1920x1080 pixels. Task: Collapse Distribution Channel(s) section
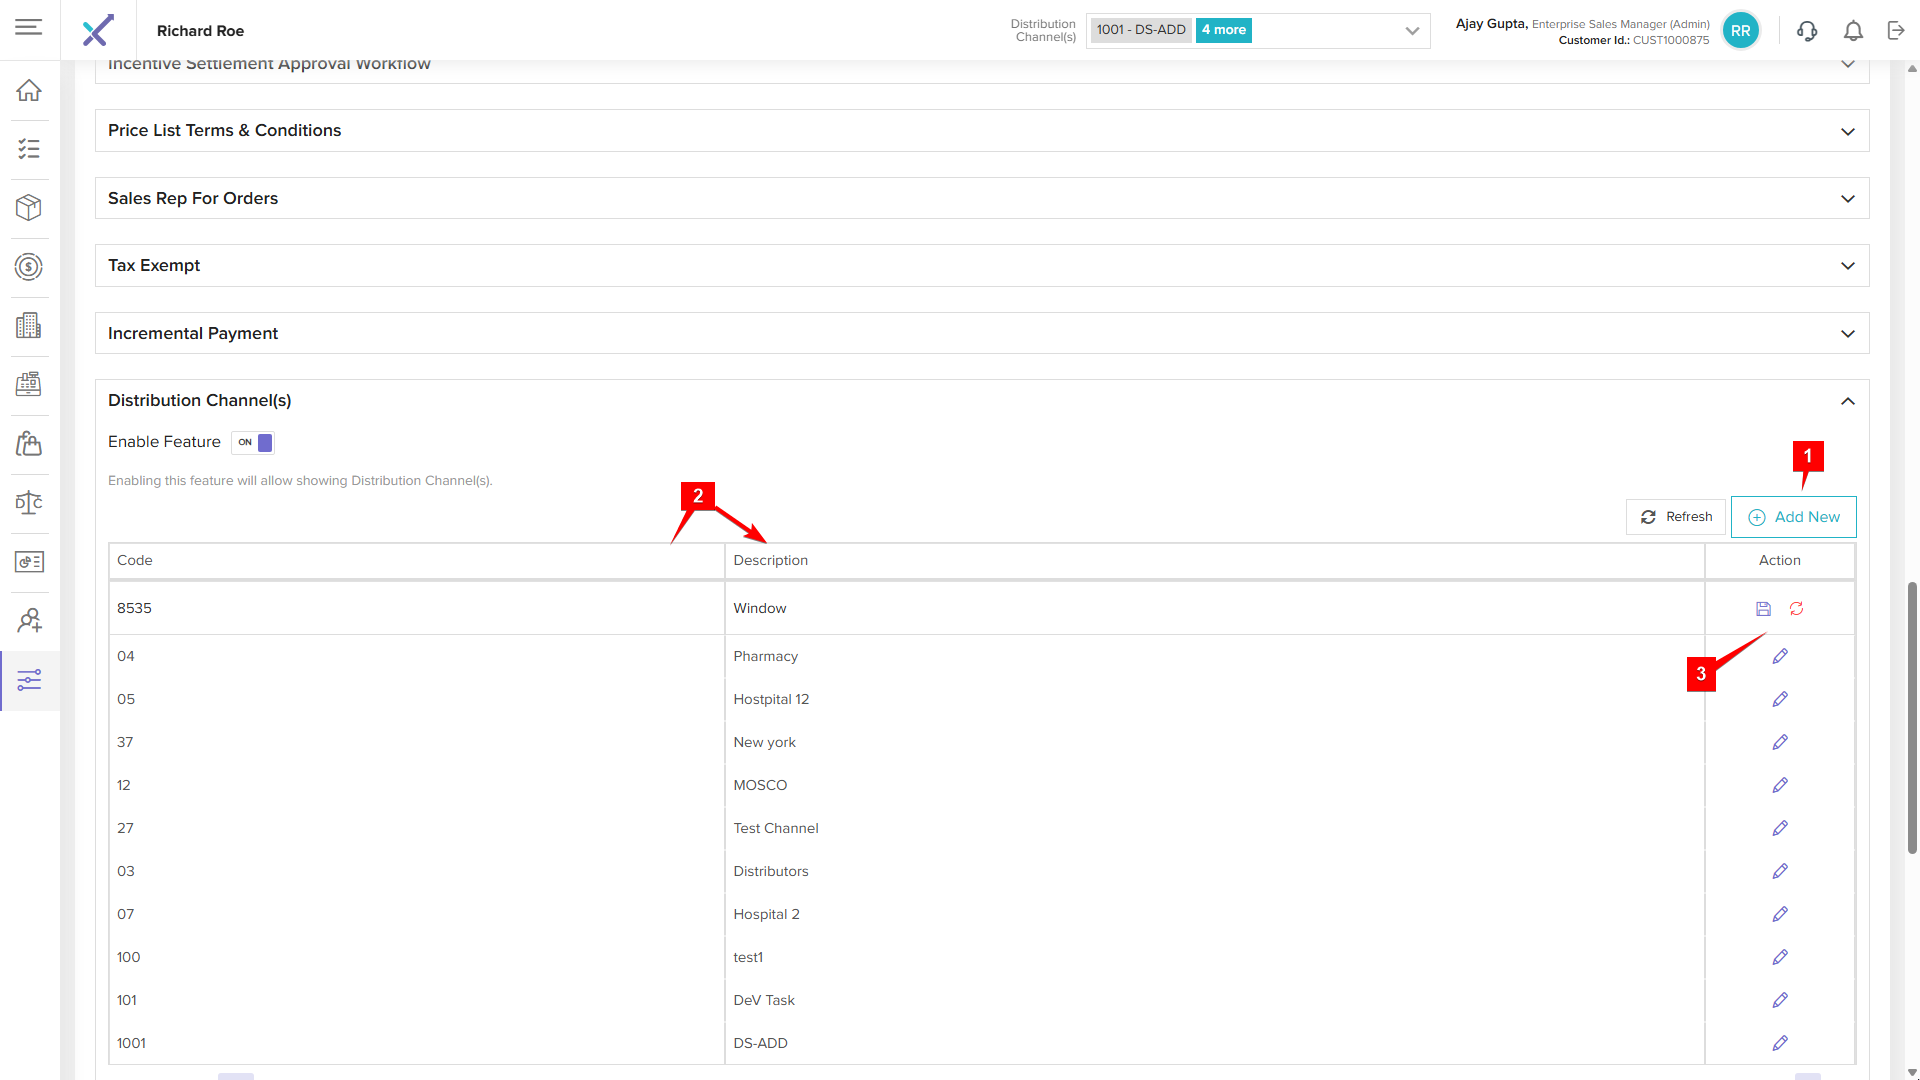1847,401
